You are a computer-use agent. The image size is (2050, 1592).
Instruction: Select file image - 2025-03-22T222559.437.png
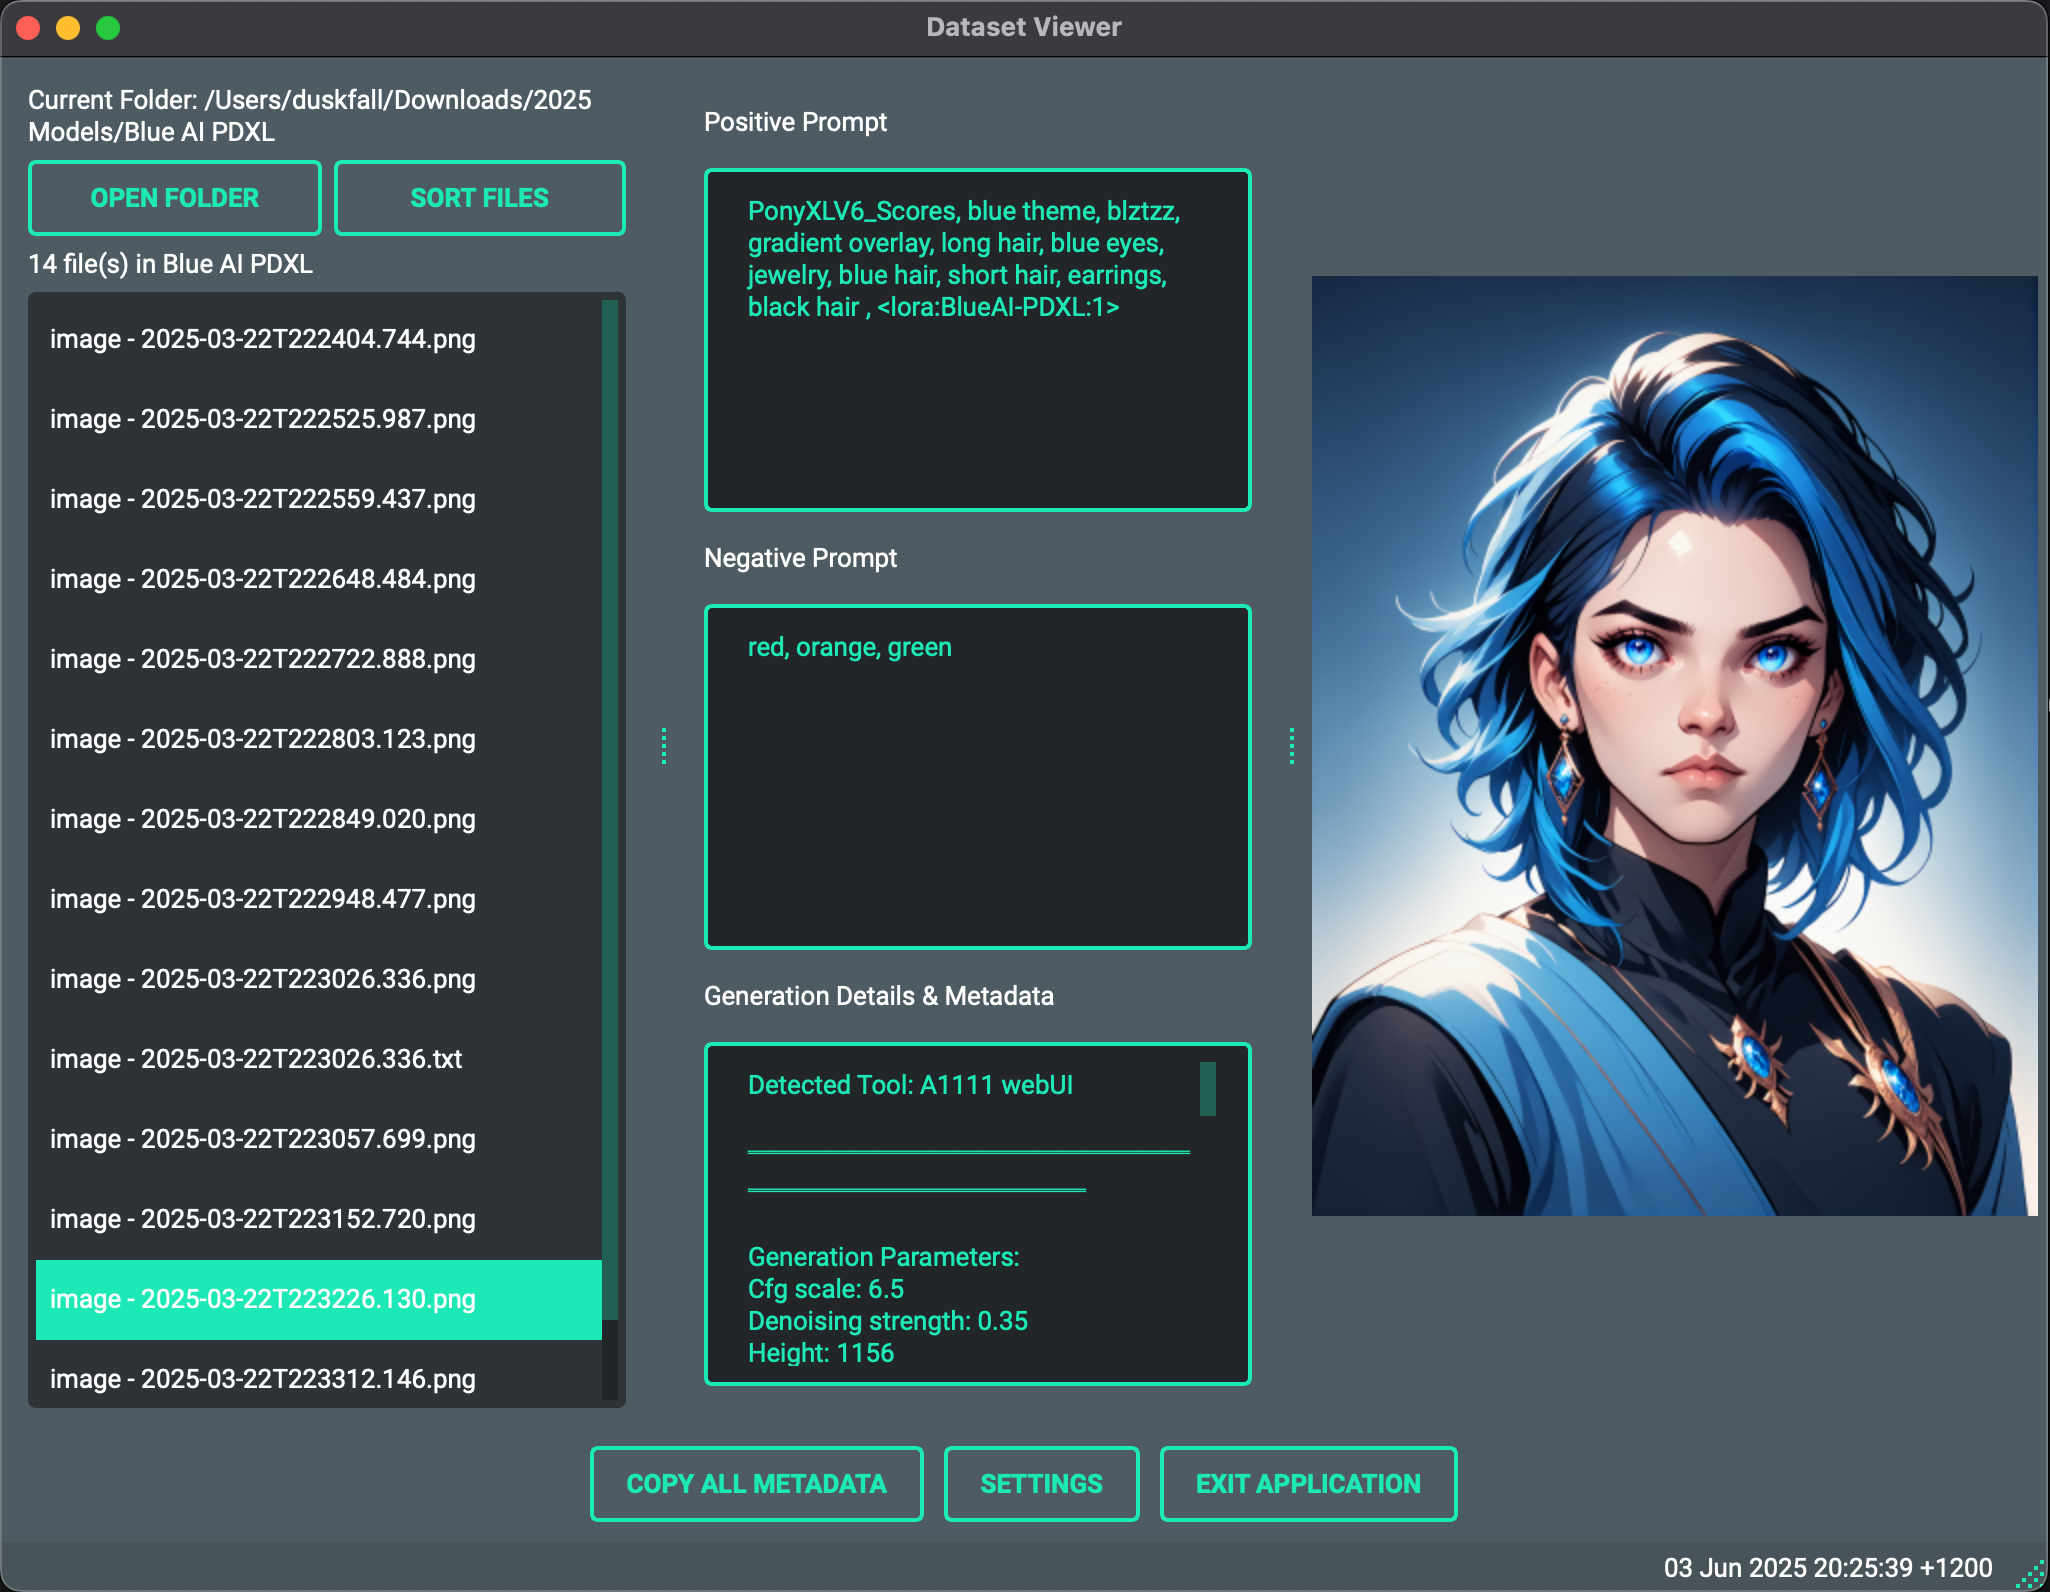pyautogui.click(x=263, y=499)
